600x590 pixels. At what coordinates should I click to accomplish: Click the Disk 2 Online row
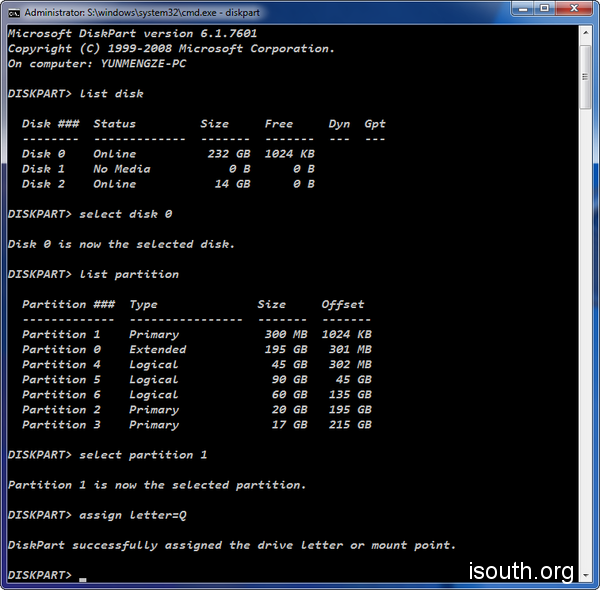coord(168,184)
